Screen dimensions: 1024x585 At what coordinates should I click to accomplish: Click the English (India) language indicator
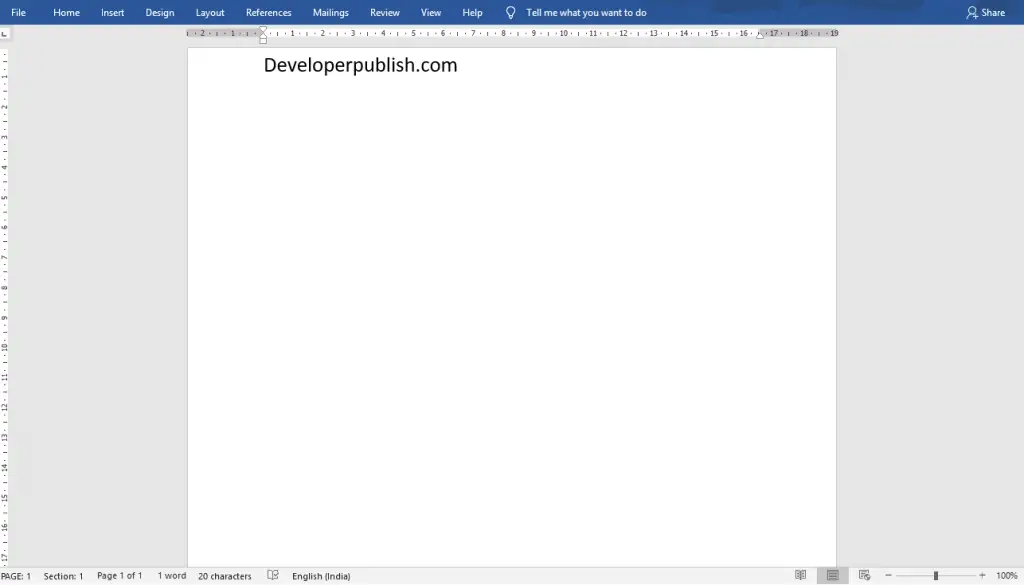tap(321, 576)
